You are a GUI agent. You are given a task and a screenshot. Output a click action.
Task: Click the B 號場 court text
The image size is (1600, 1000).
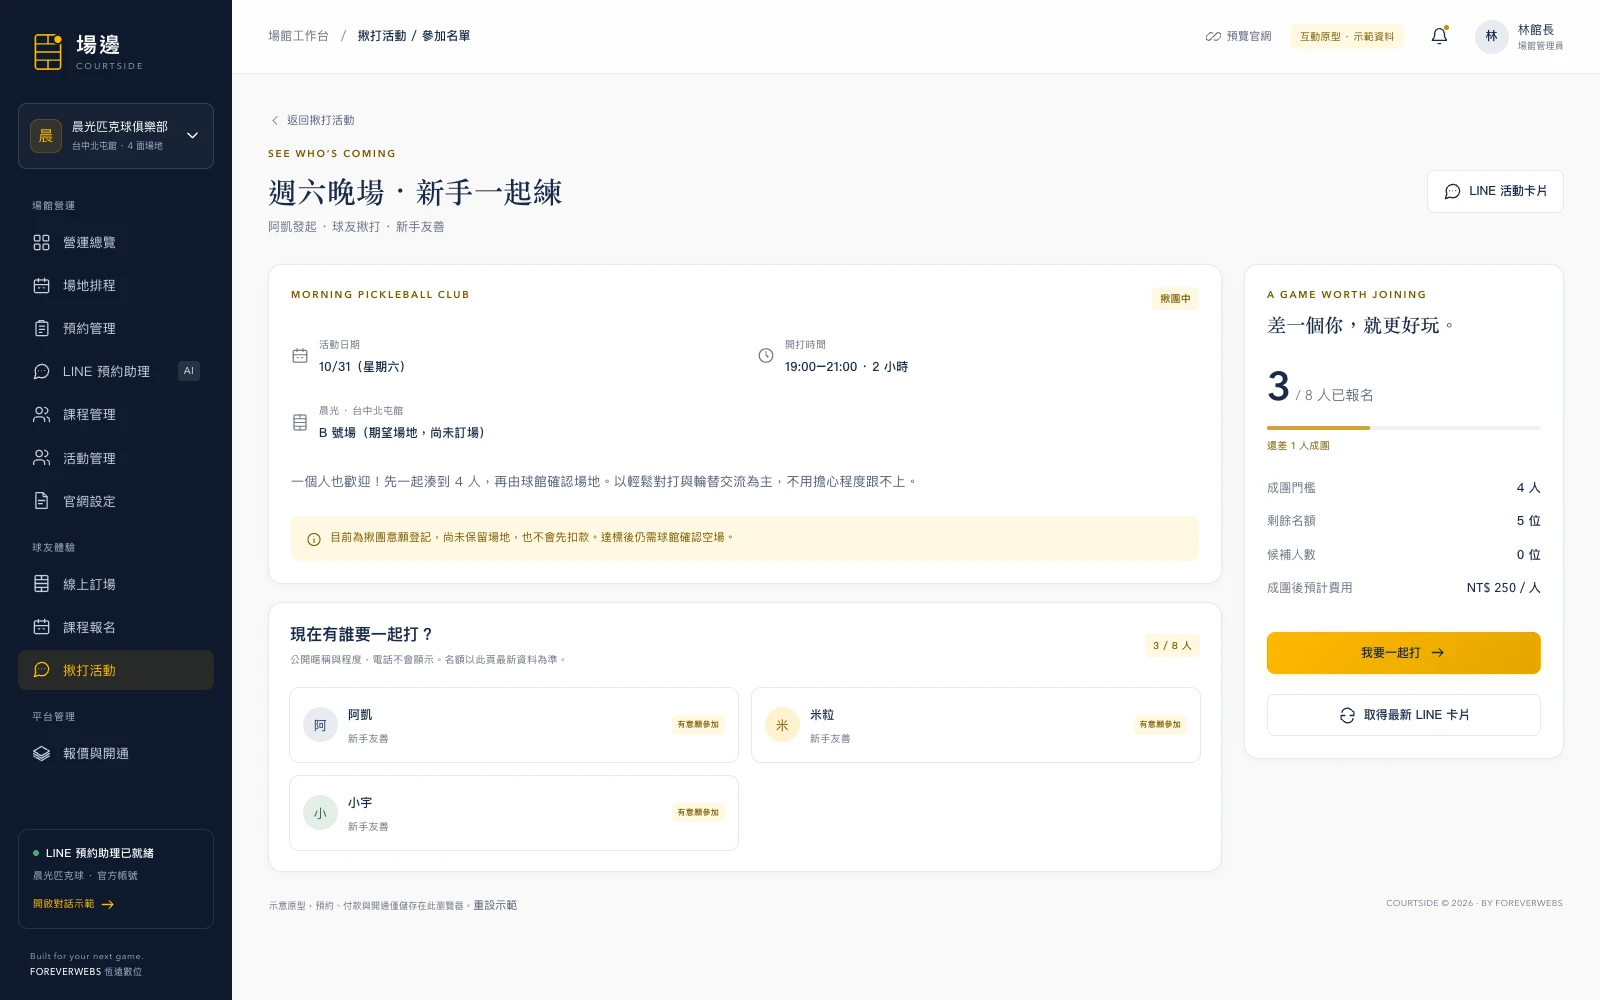click(402, 433)
